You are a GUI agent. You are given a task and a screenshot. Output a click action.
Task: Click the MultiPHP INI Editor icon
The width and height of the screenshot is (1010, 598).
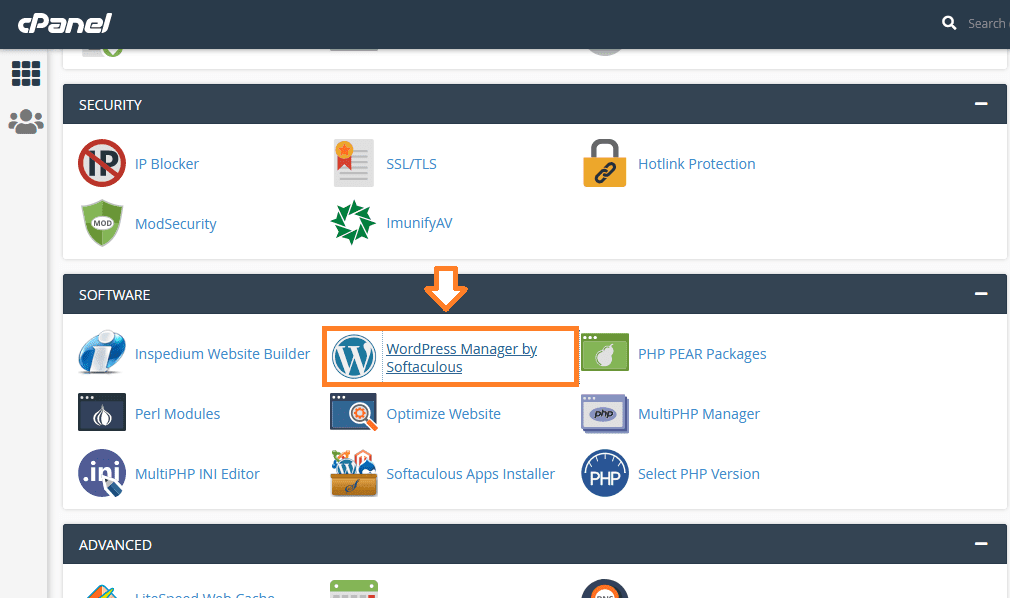pos(102,473)
